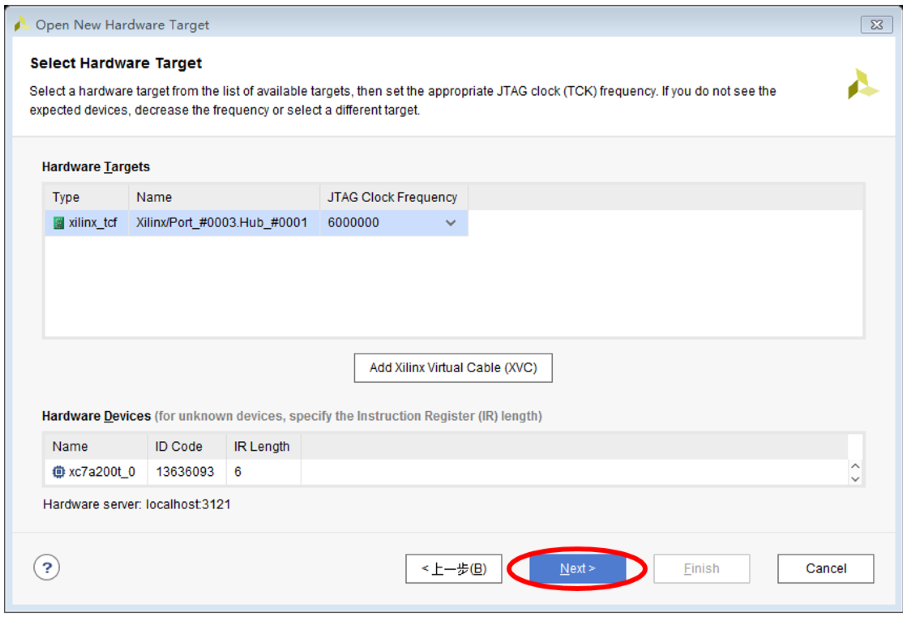Click Add Xilinx Virtual Cable (XVC)

point(453,368)
